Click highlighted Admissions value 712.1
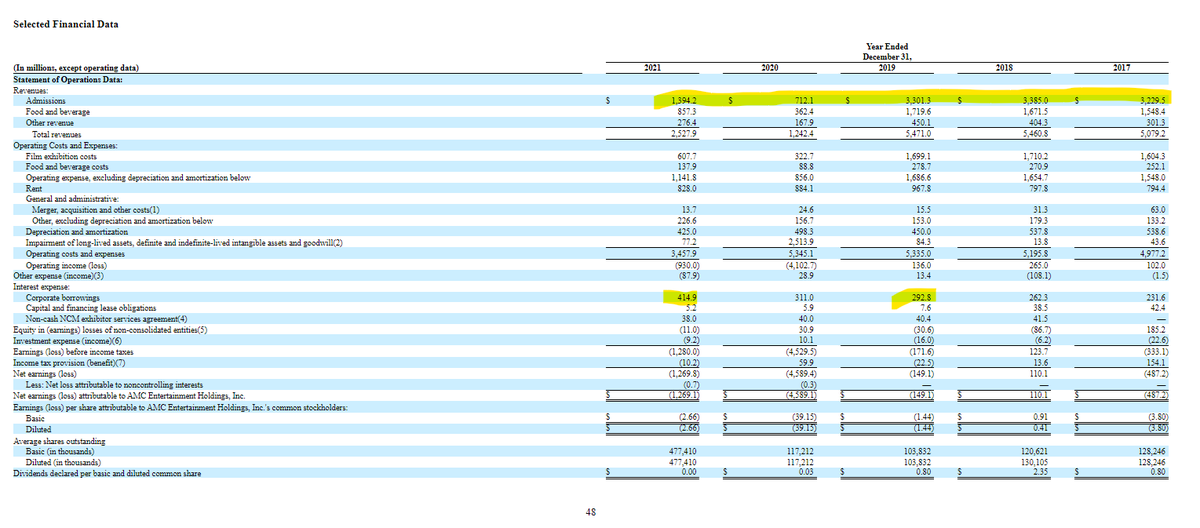1200x528 pixels. [x=805, y=101]
